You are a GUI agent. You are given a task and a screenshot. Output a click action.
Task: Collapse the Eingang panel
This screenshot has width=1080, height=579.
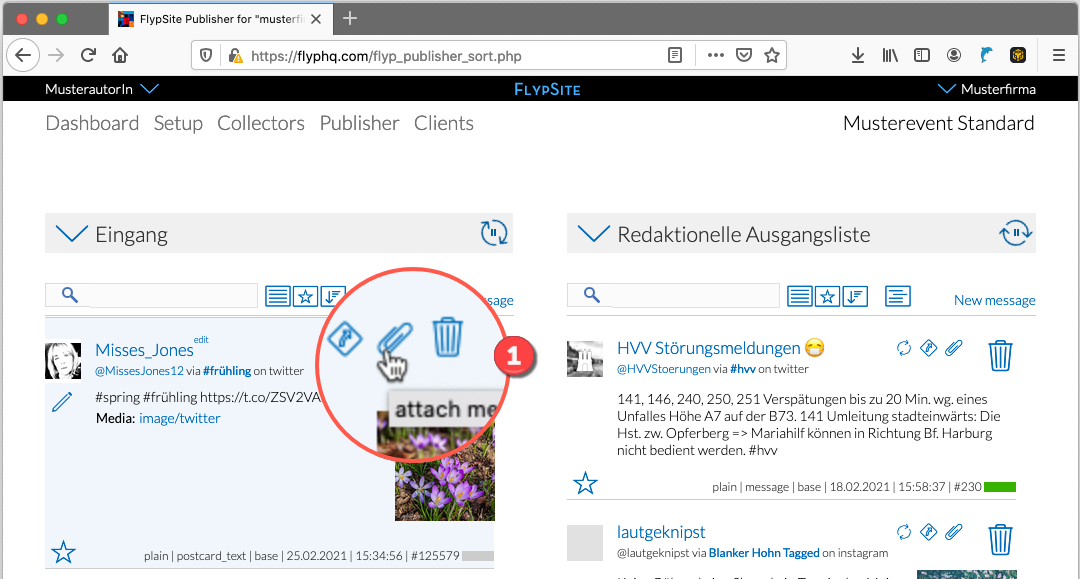(x=72, y=234)
